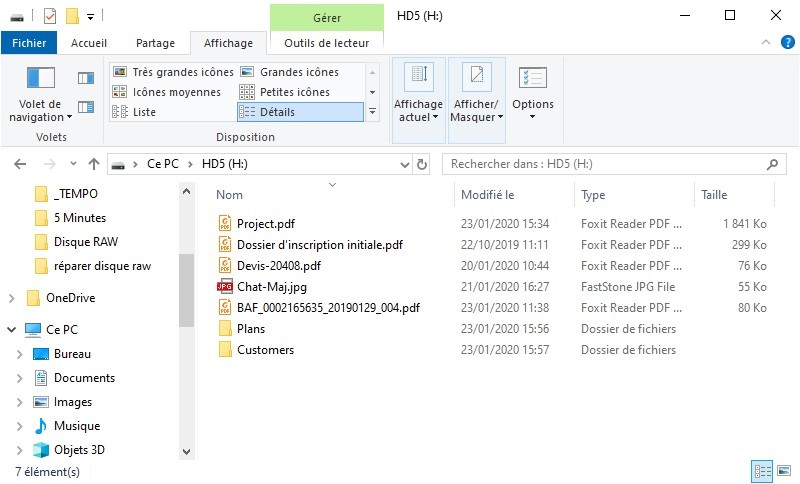Expand the Documents tree node
Screen dimensions: 800x484
19,378
